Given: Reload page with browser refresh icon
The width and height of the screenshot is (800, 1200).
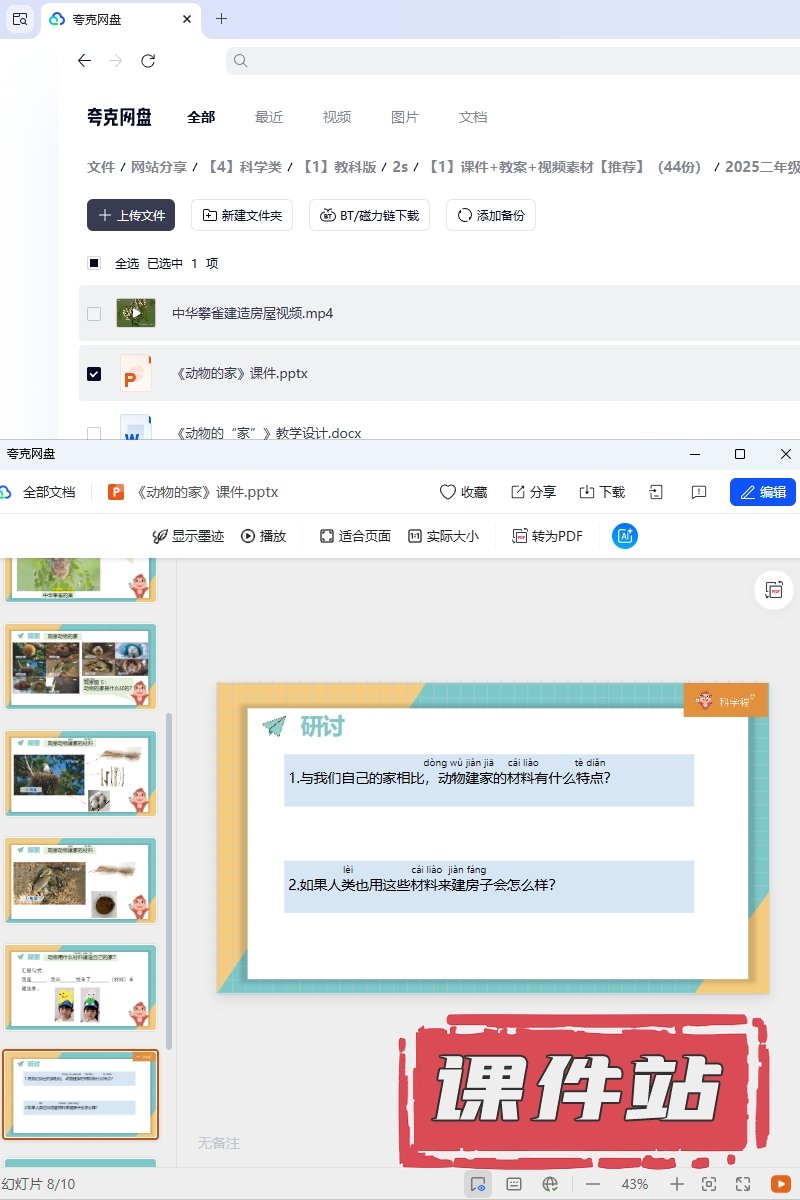Looking at the screenshot, I should [148, 61].
